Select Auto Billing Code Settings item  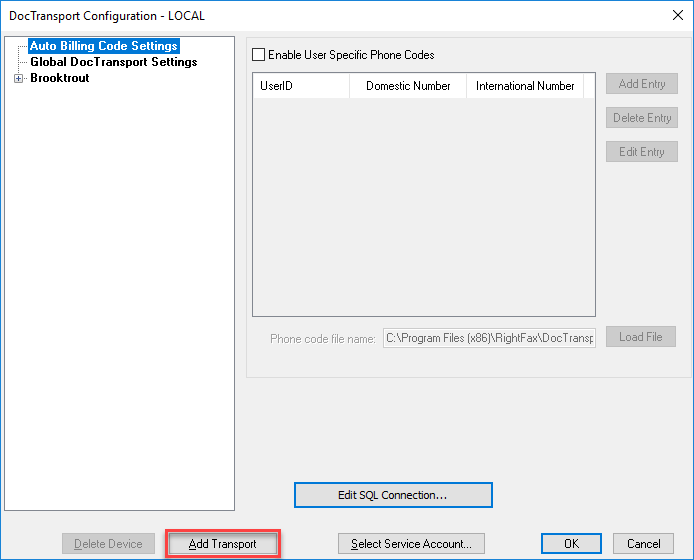coord(103,46)
